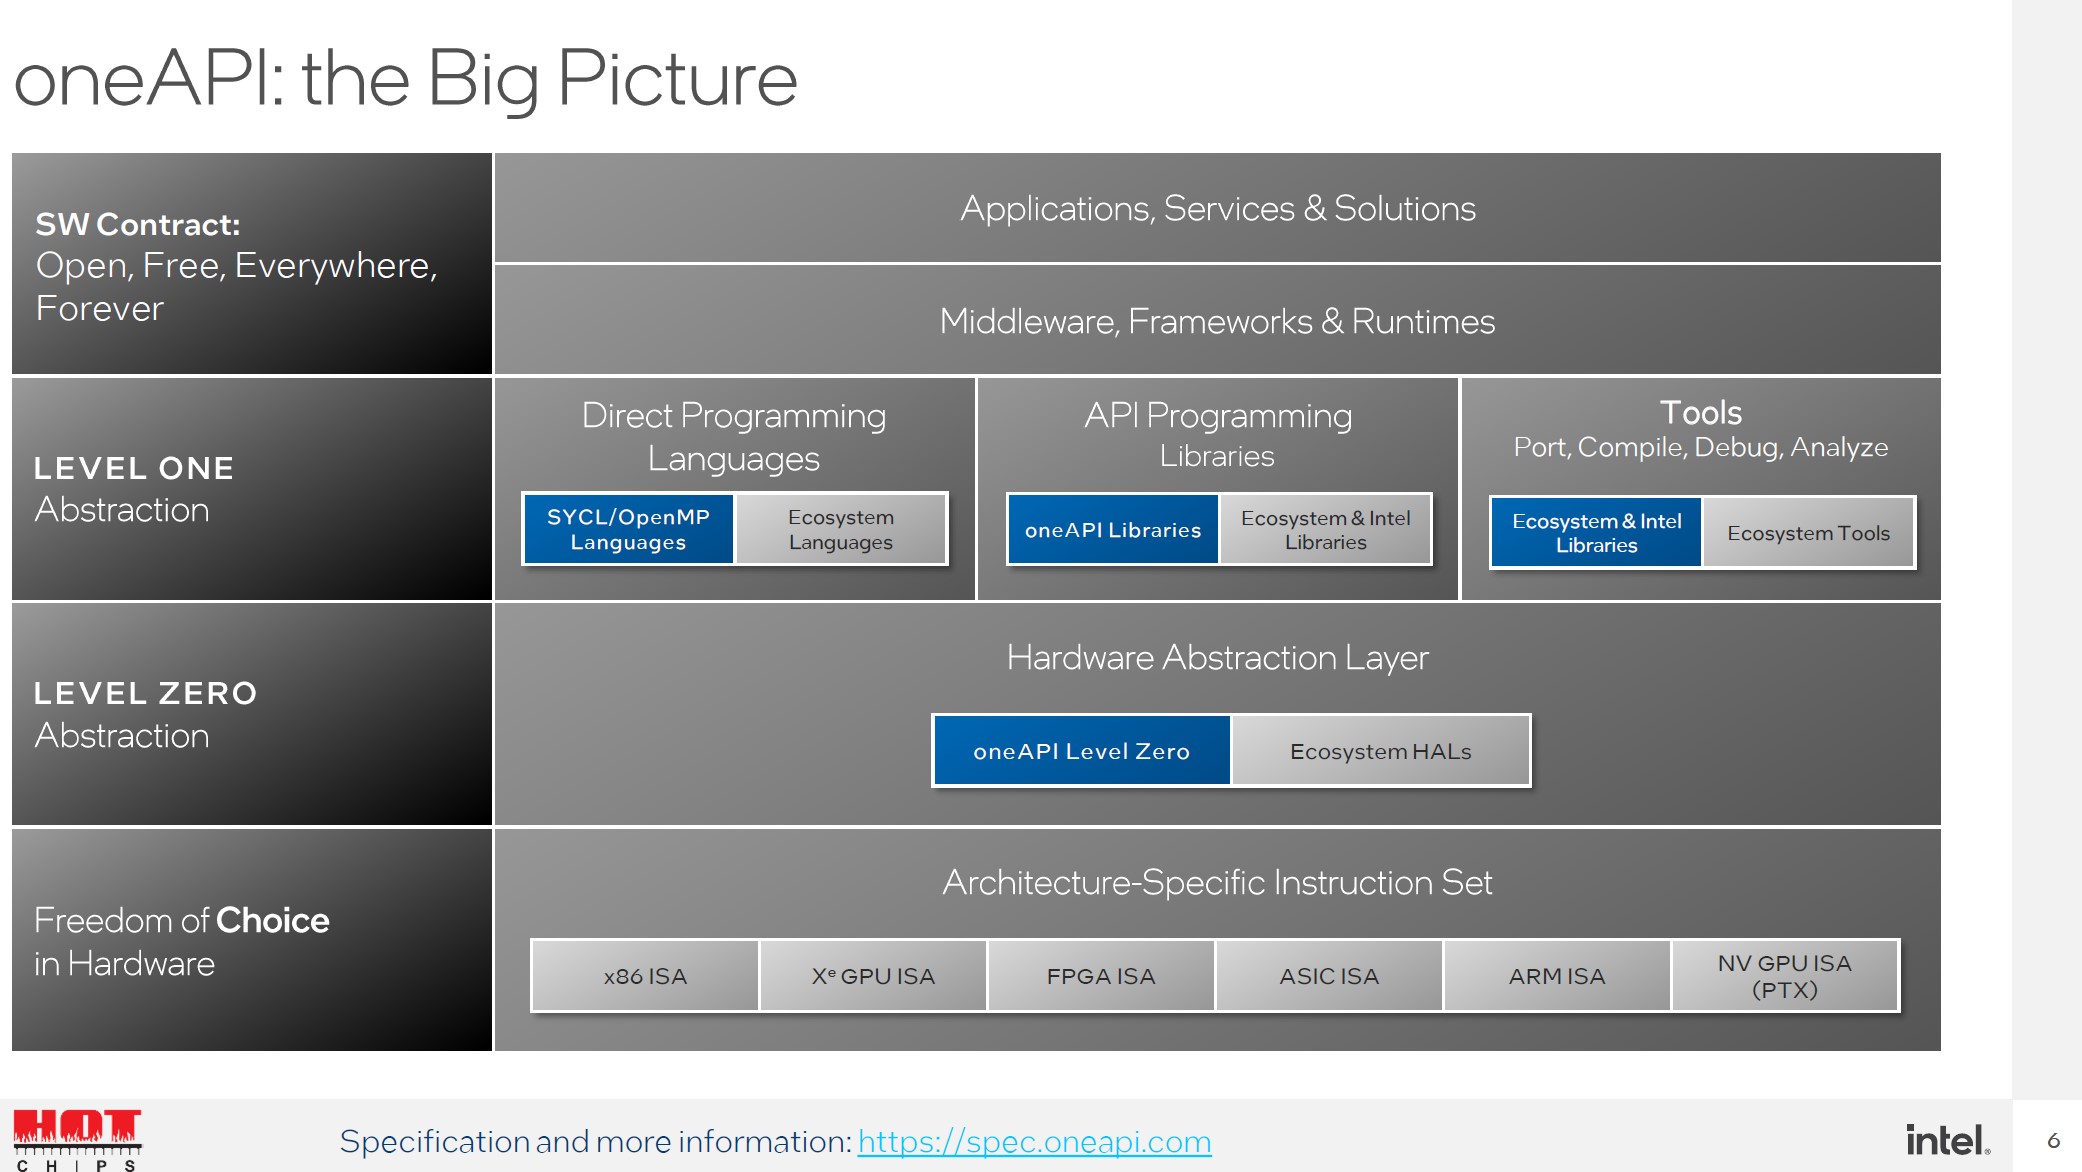Screen dimensions: 2082x1172
Task: Click the Hot Chips logo
Action: pos(77,1138)
